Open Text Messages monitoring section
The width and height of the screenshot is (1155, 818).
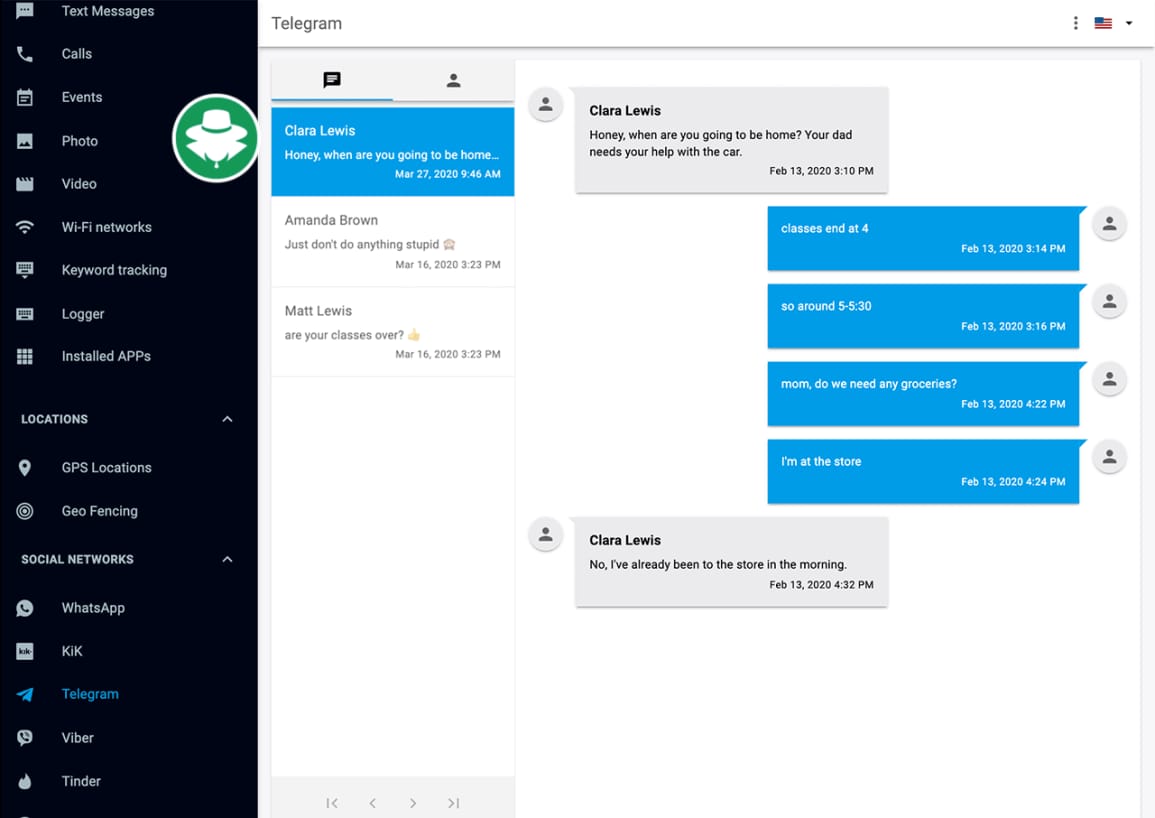pos(107,11)
